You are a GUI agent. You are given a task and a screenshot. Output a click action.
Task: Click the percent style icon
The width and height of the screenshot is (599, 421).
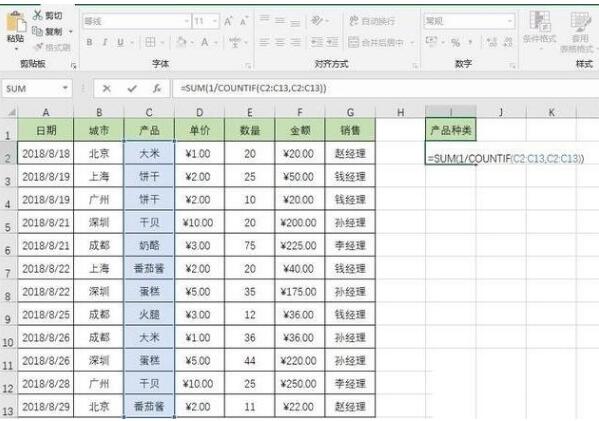pos(455,42)
